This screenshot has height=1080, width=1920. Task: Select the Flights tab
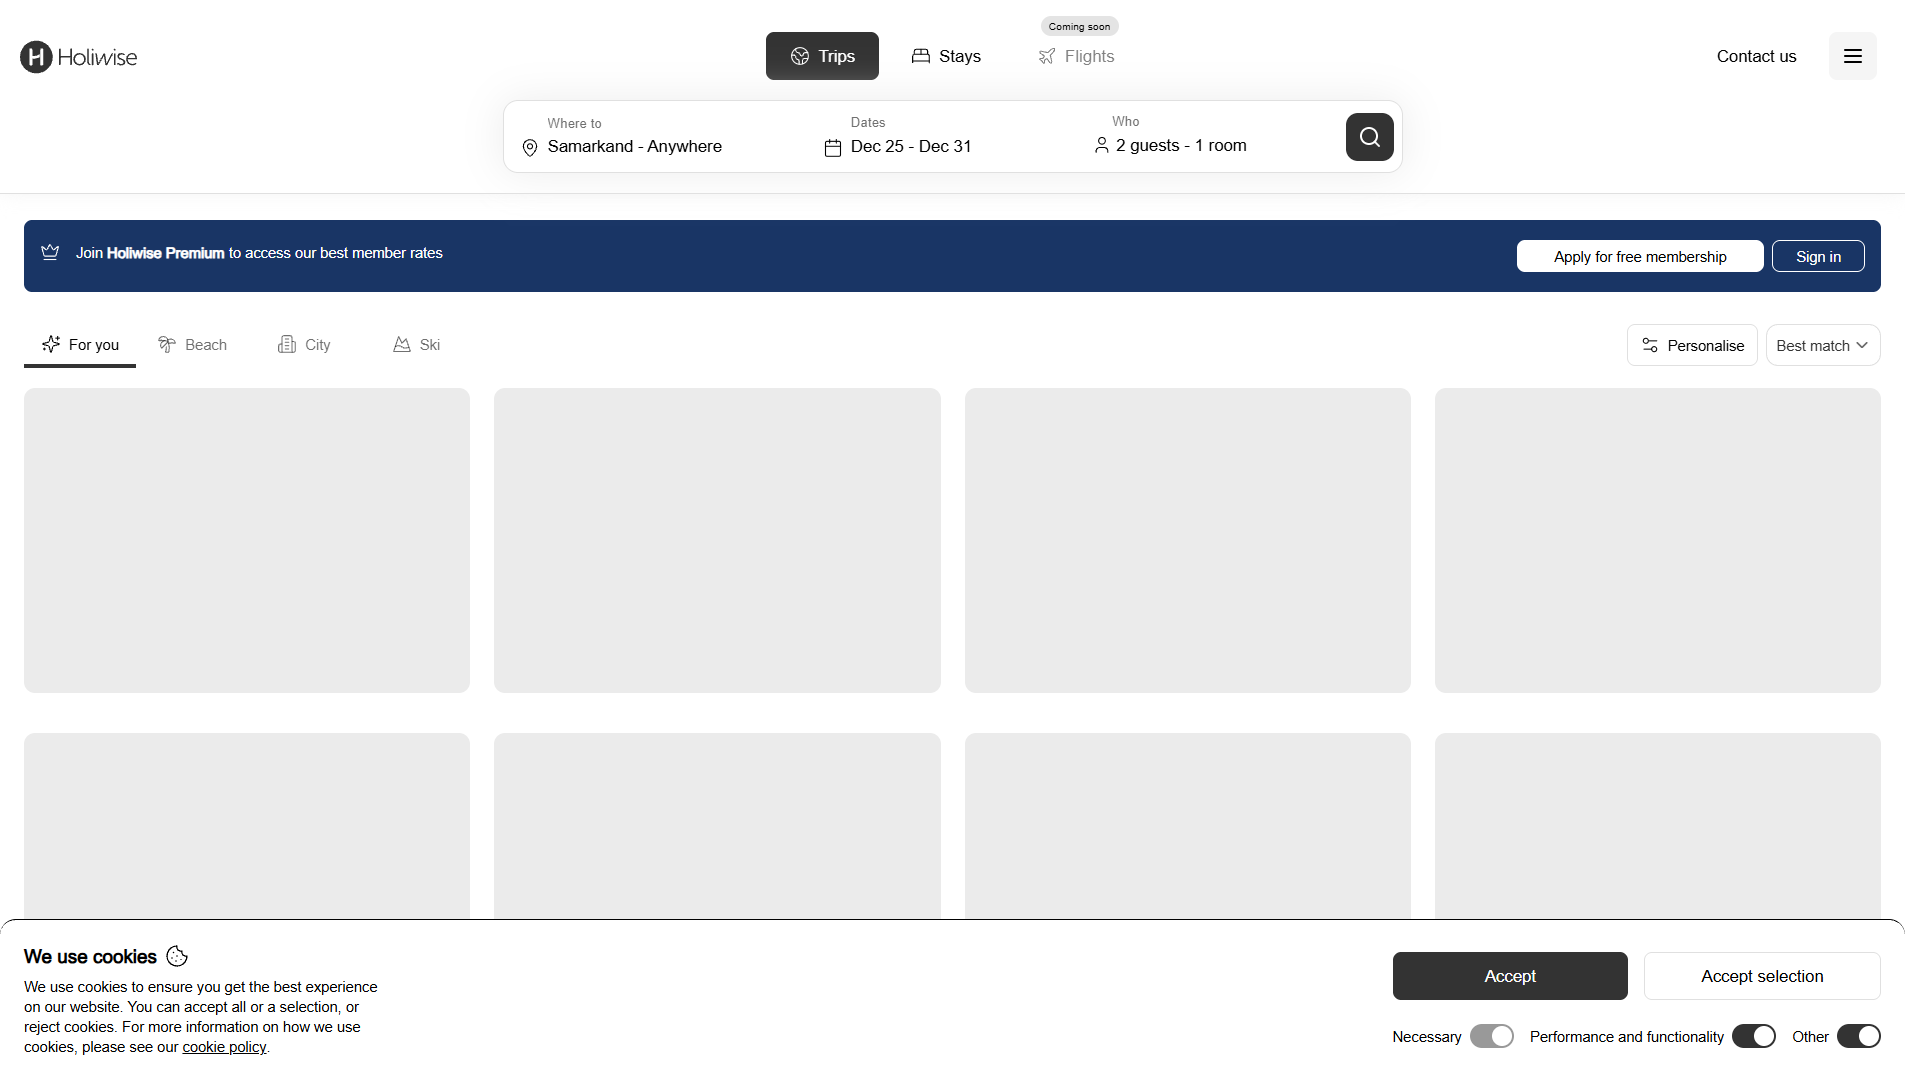click(x=1076, y=56)
